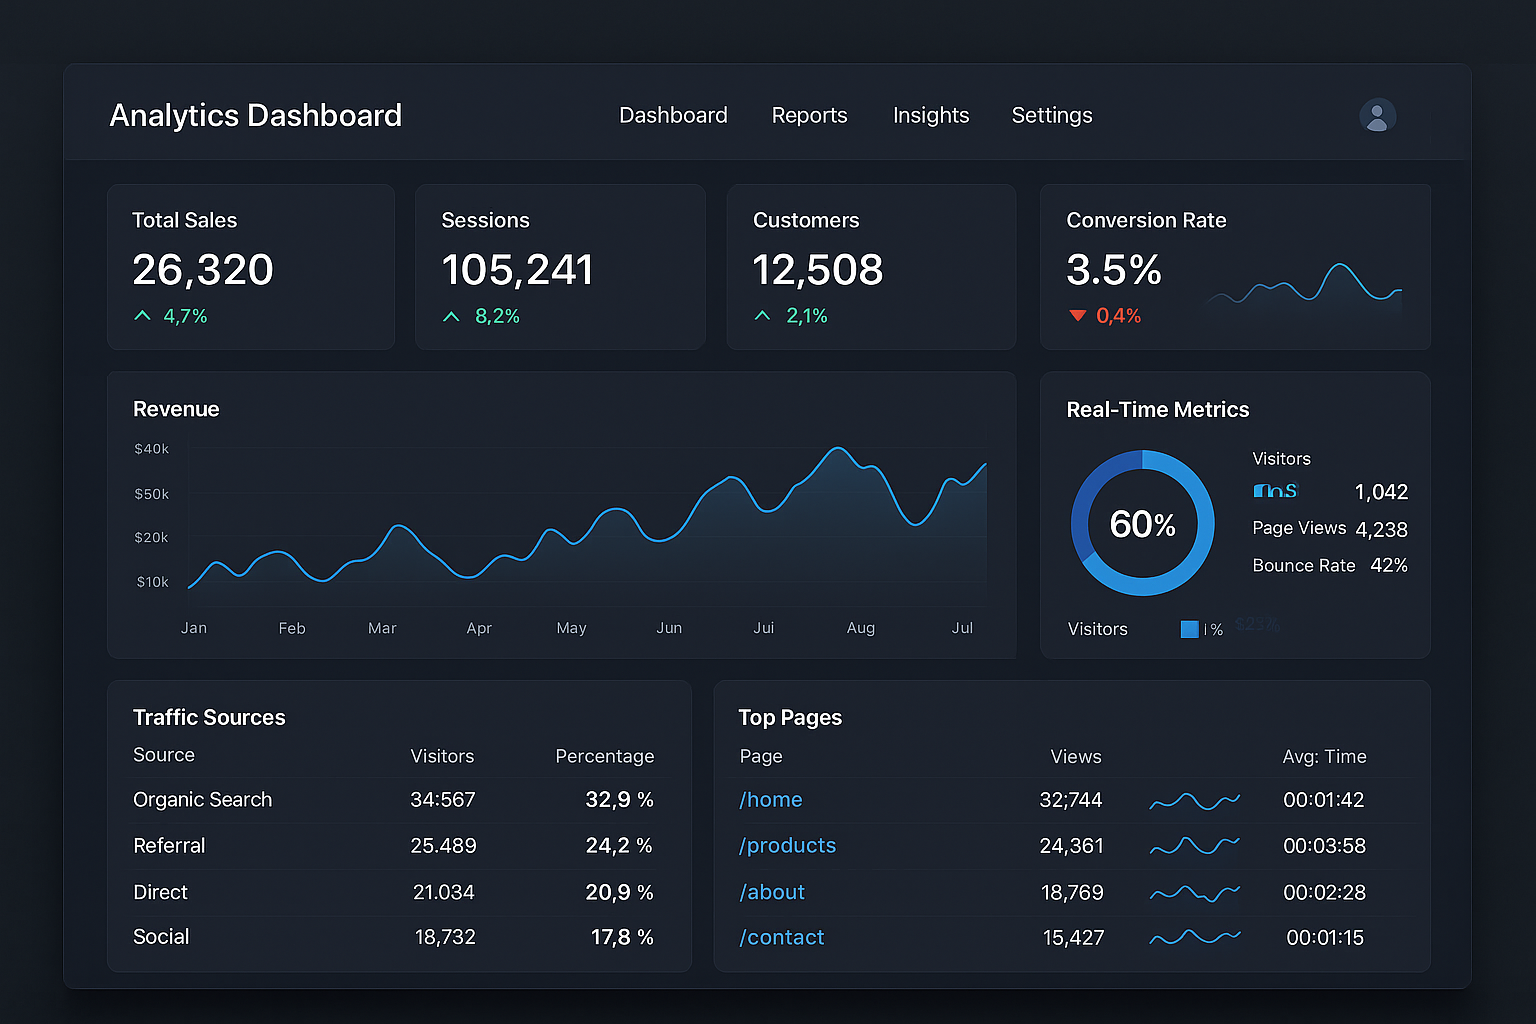1536x1024 pixels.
Task: Click the red down arrow on Conversion Rate
Action: click(x=1077, y=315)
